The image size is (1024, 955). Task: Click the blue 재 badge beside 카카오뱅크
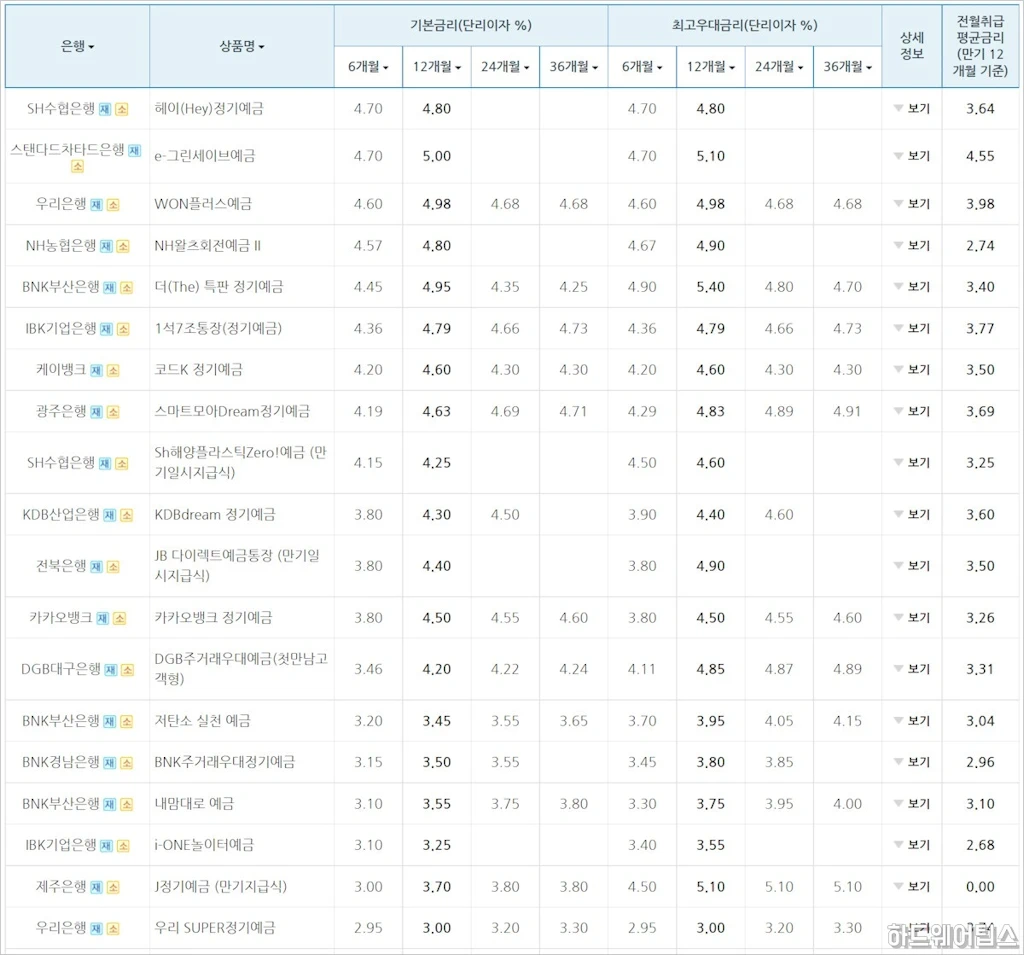pos(103,619)
